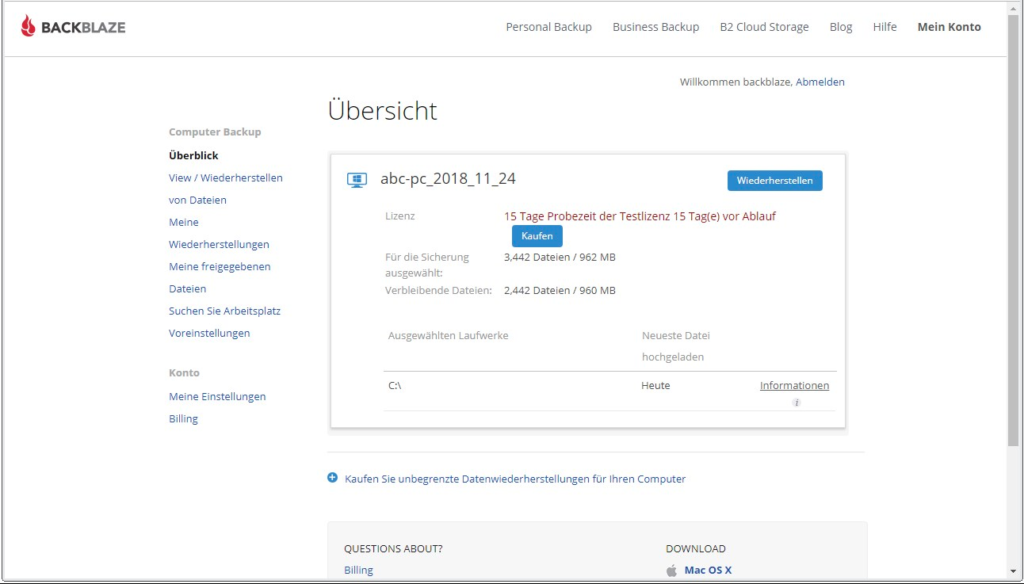Viewport: 1024px width, 584px height.
Task: Click the Abmelden link to sign out
Action: pyautogui.click(x=820, y=82)
